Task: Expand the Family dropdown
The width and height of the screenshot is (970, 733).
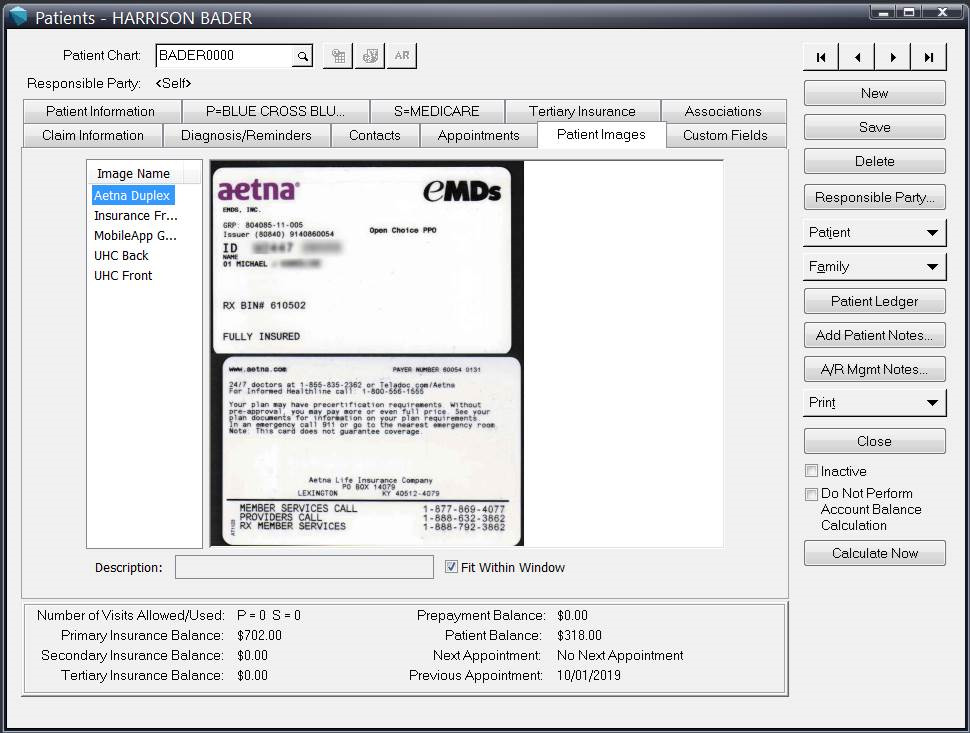Action: [x=875, y=267]
